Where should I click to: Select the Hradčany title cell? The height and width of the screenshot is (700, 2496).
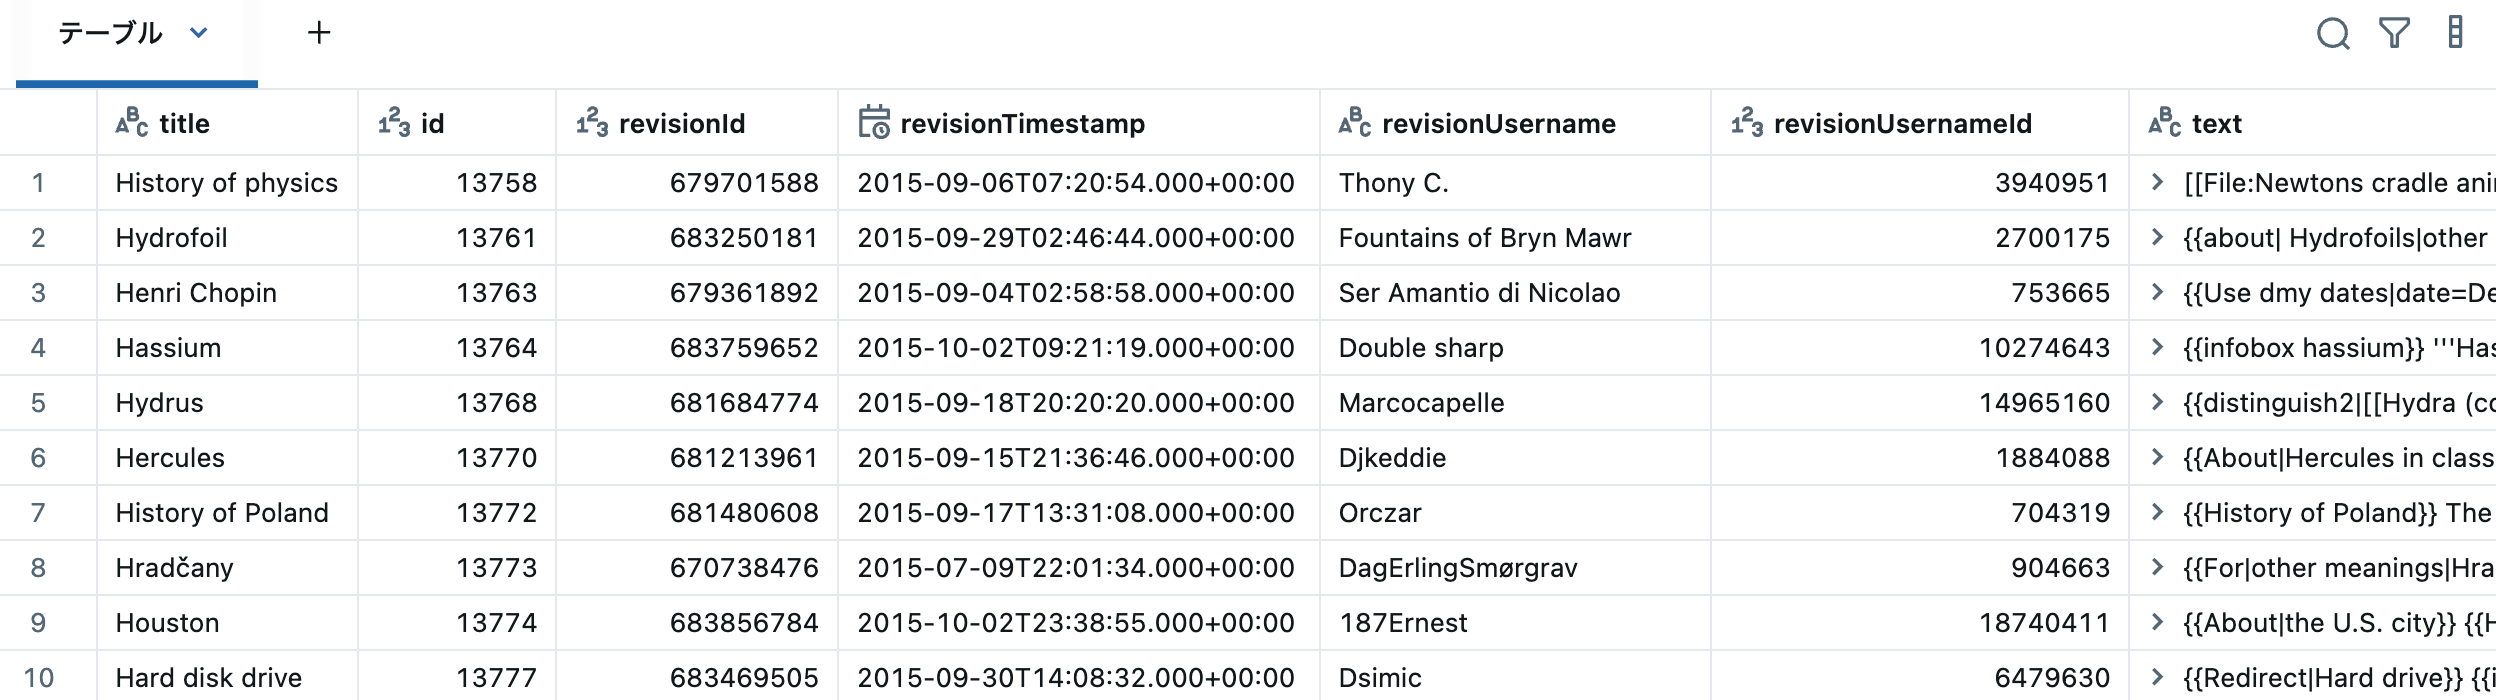pos(227,568)
